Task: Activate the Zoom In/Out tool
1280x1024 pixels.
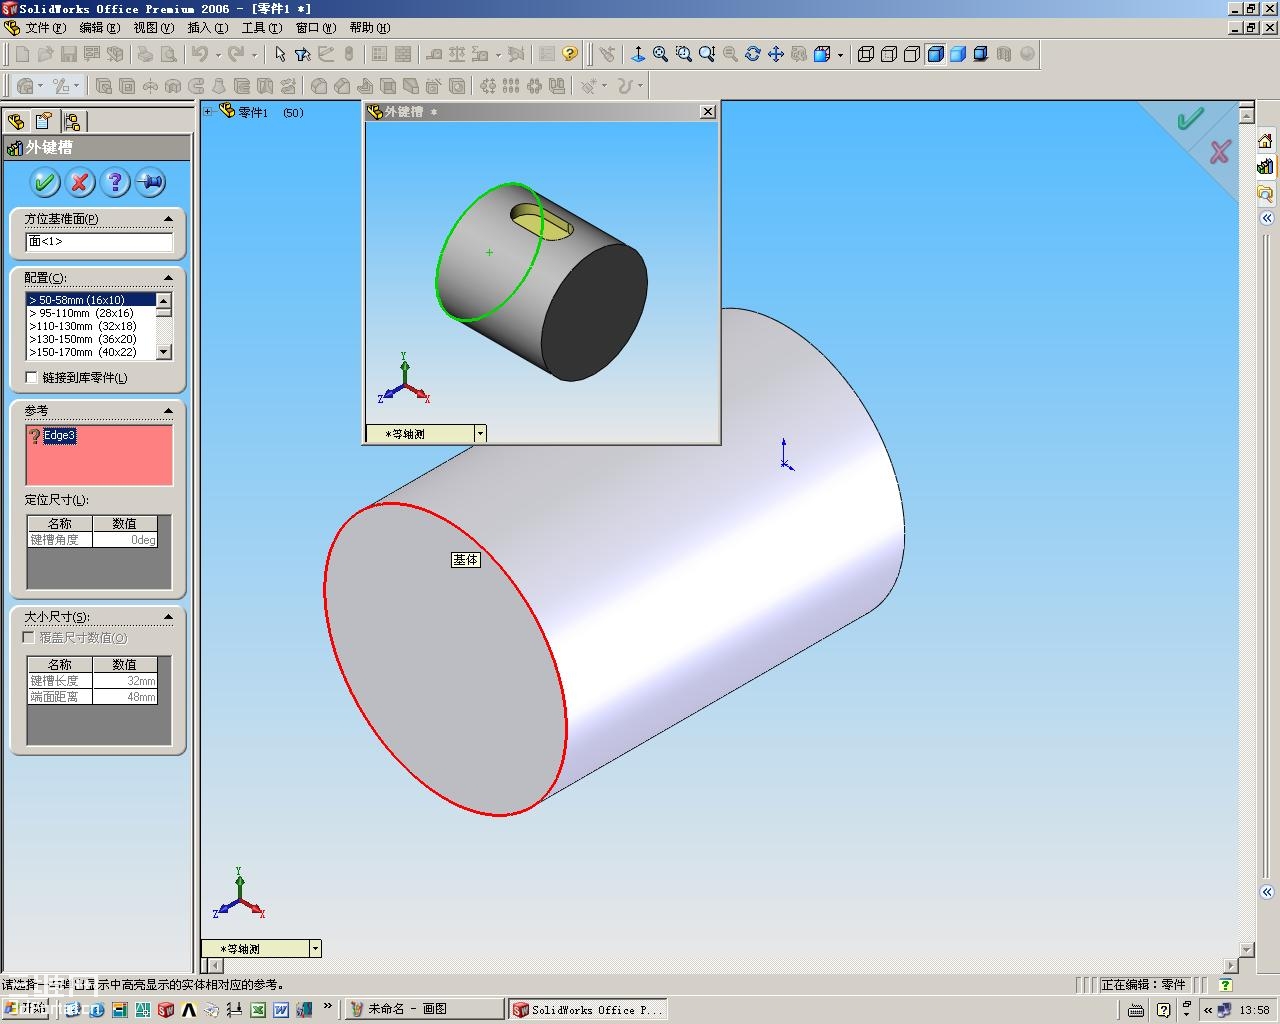Action: (x=707, y=54)
